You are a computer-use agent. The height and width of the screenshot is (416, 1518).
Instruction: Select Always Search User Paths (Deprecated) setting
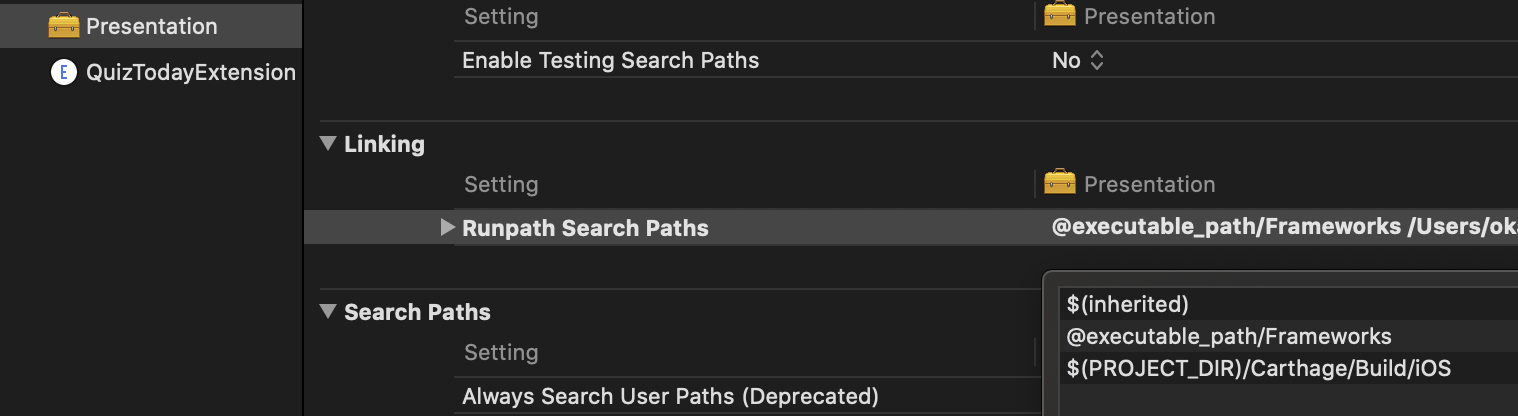(x=670, y=397)
